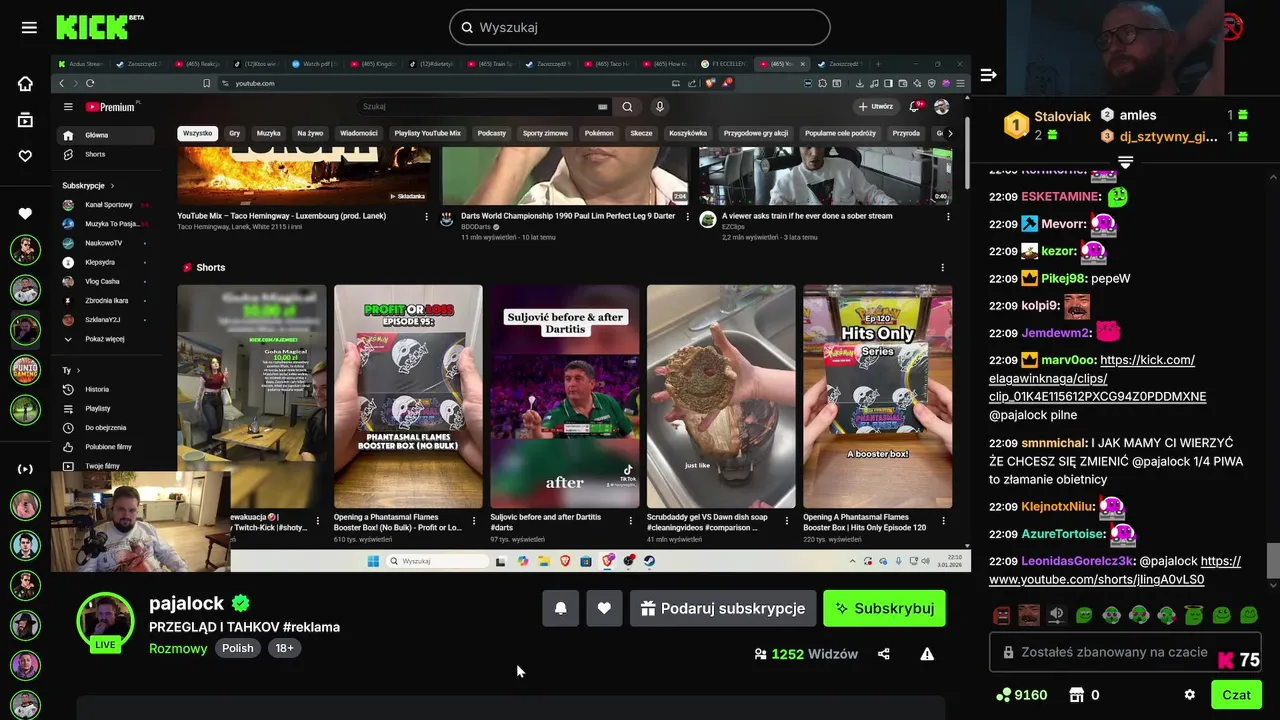This screenshot has height=720, width=1280.
Task: Expand the 'Ty' section chevron in streamed YouTube
Action: pyautogui.click(x=79, y=370)
